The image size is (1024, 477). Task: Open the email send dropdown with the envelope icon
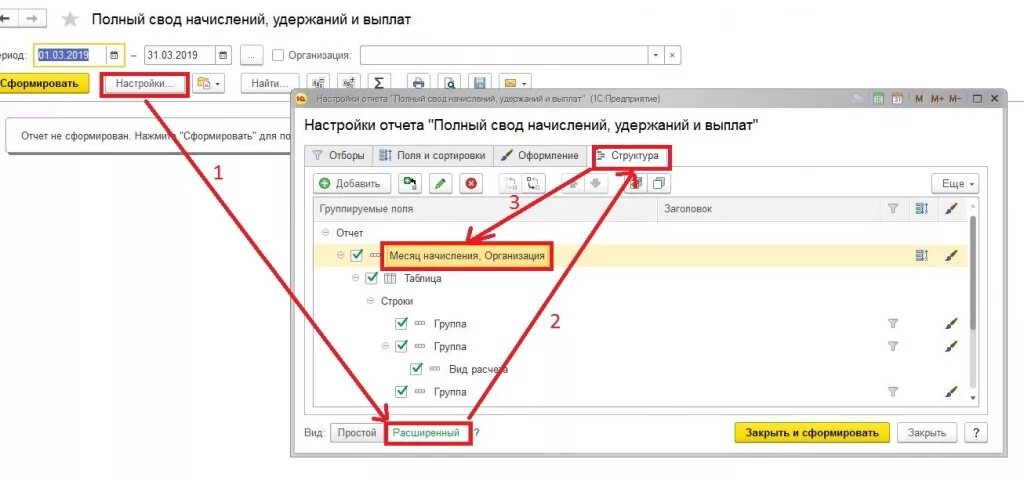(x=515, y=84)
